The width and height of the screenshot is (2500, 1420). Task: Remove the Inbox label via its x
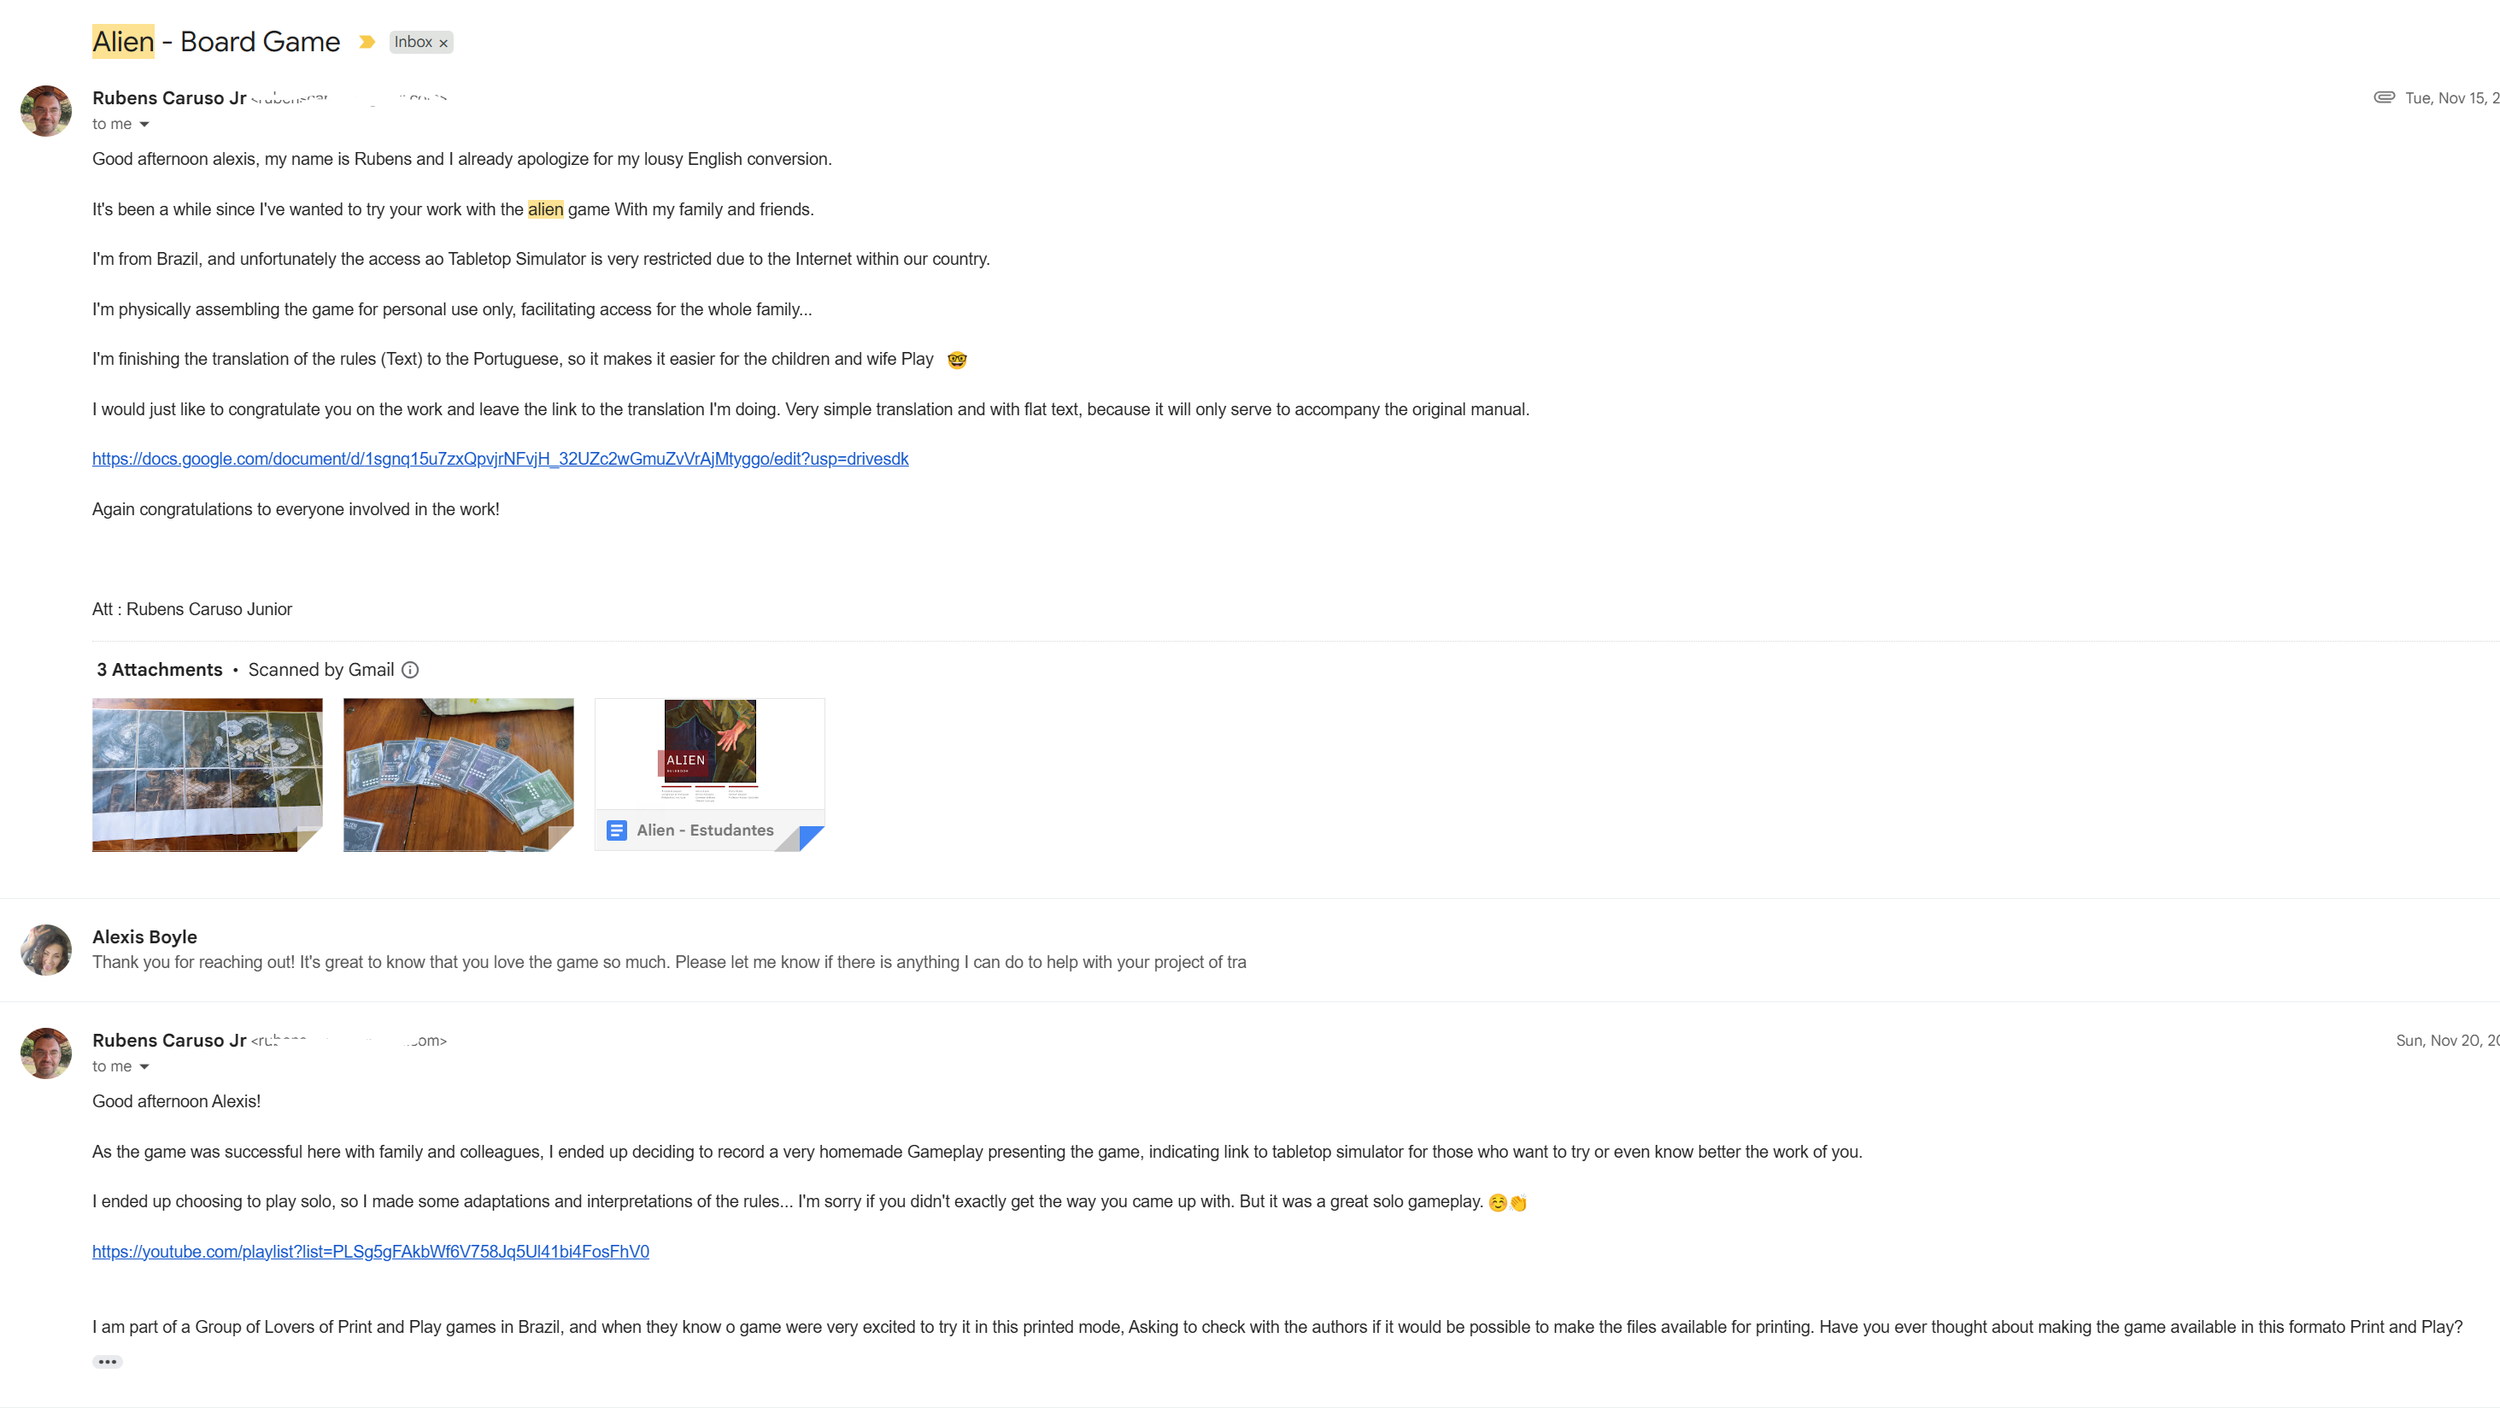443,43
